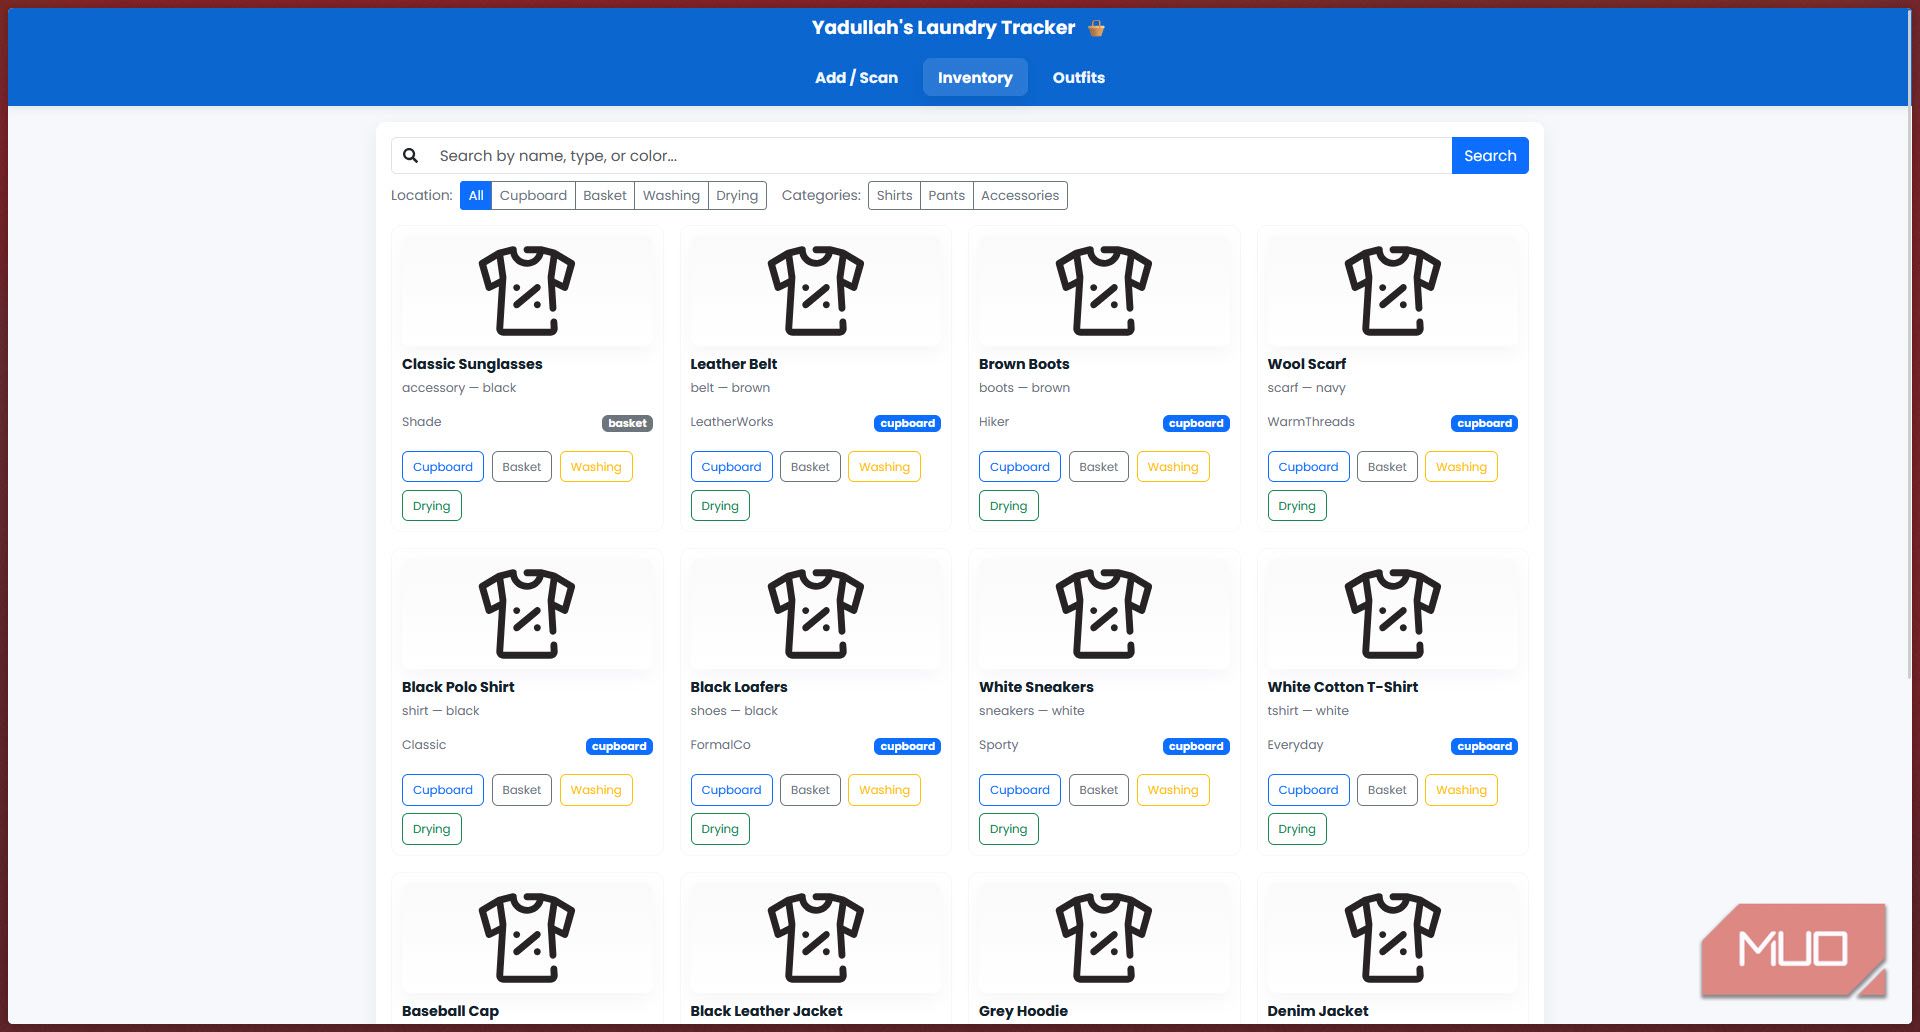
Task: Set White Sneakers to Drying
Action: tap(1008, 829)
